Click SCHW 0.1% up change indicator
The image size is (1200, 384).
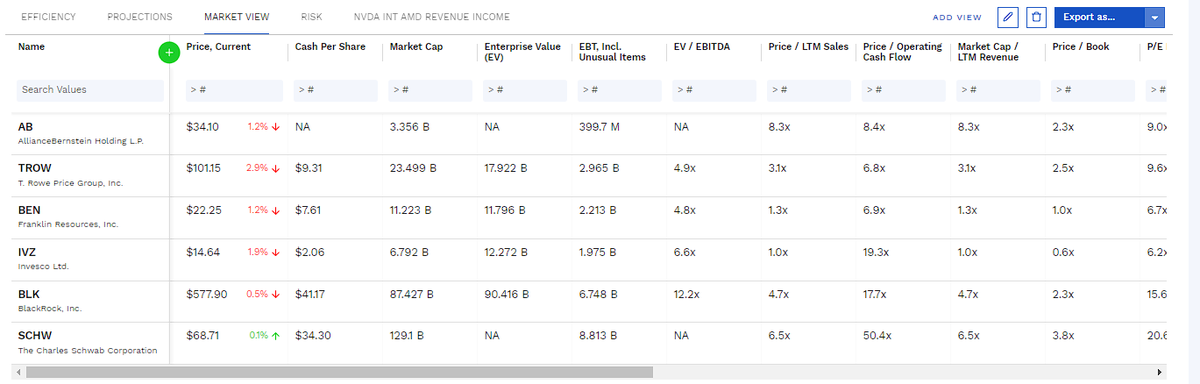tap(264, 337)
